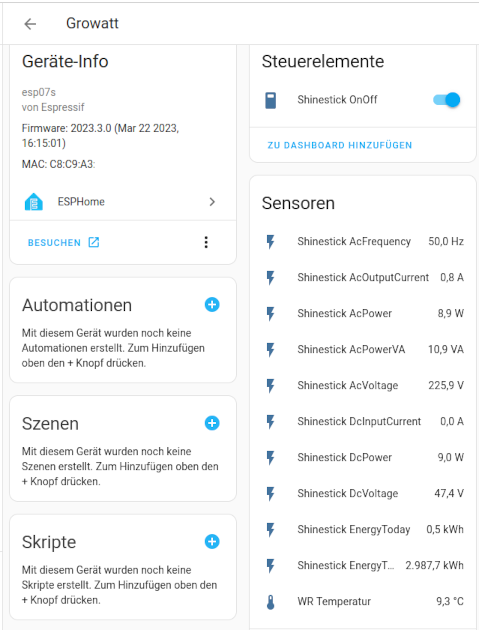Click the 0,5 kWh value
Viewport: 479px width, 630px height.
coord(445,530)
